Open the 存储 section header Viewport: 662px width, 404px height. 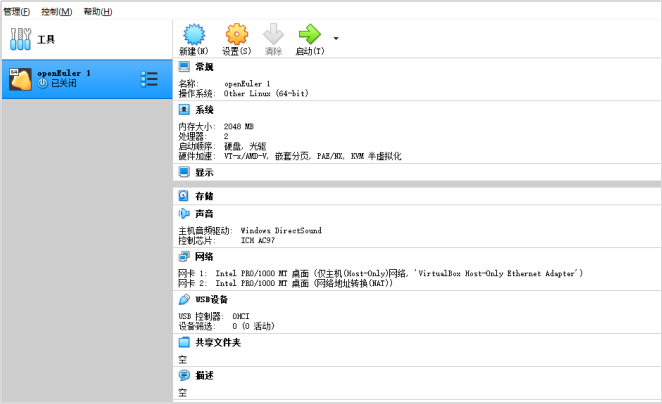204,196
